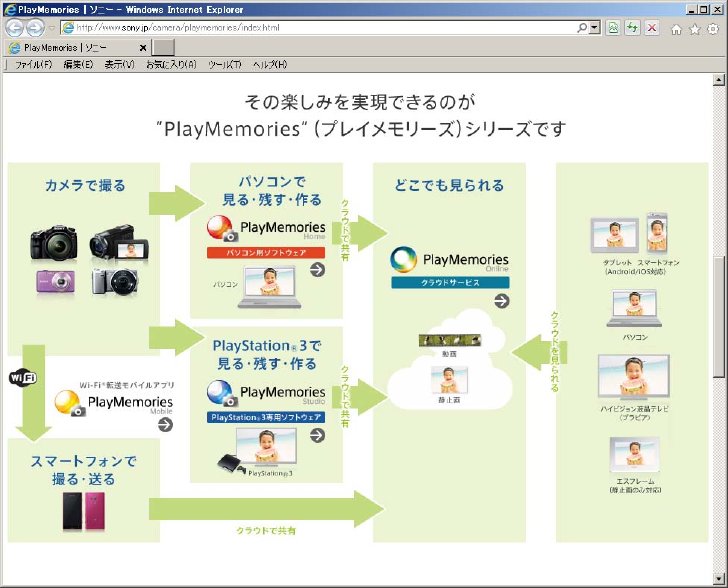This screenshot has height=588, width=728.
Task: Click the two smartphones image
Action: coord(84,511)
